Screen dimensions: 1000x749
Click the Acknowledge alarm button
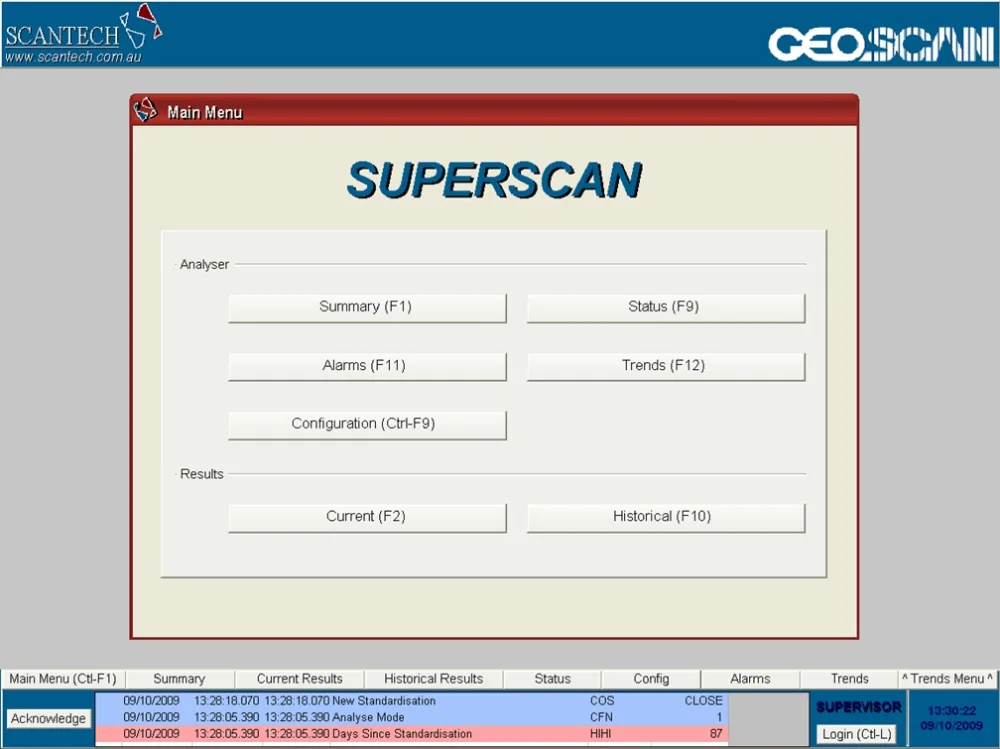pyautogui.click(x=48, y=718)
